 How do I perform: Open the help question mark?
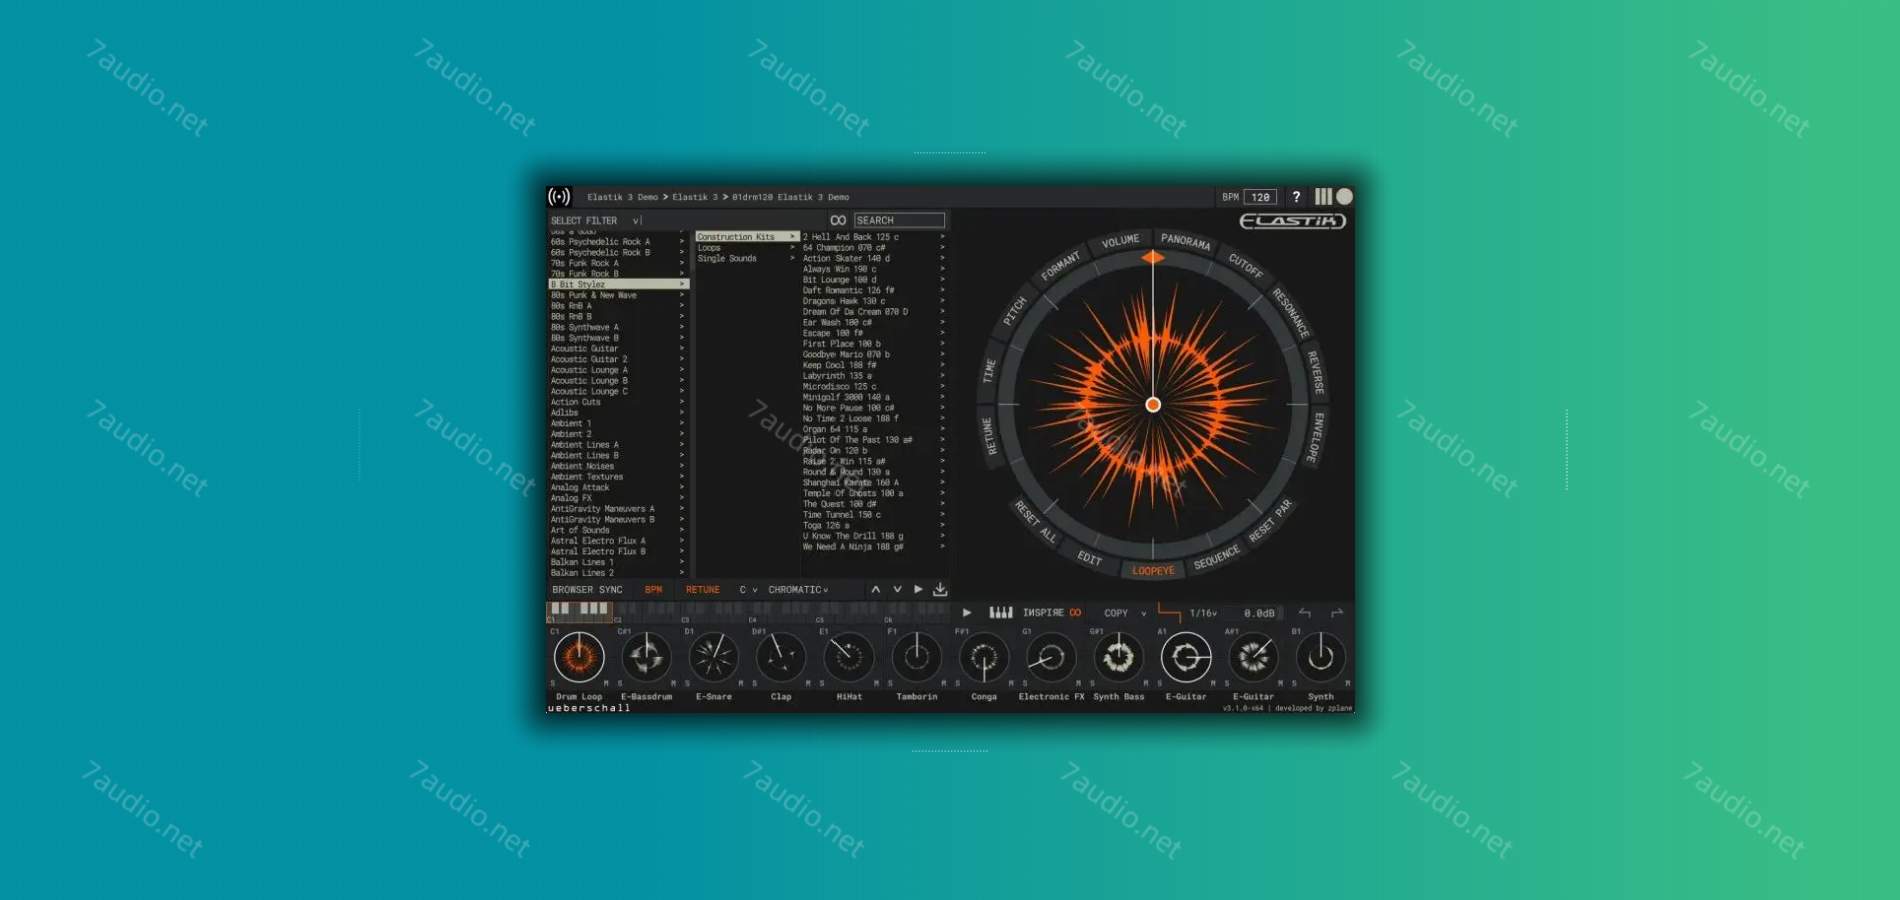pos(1296,197)
